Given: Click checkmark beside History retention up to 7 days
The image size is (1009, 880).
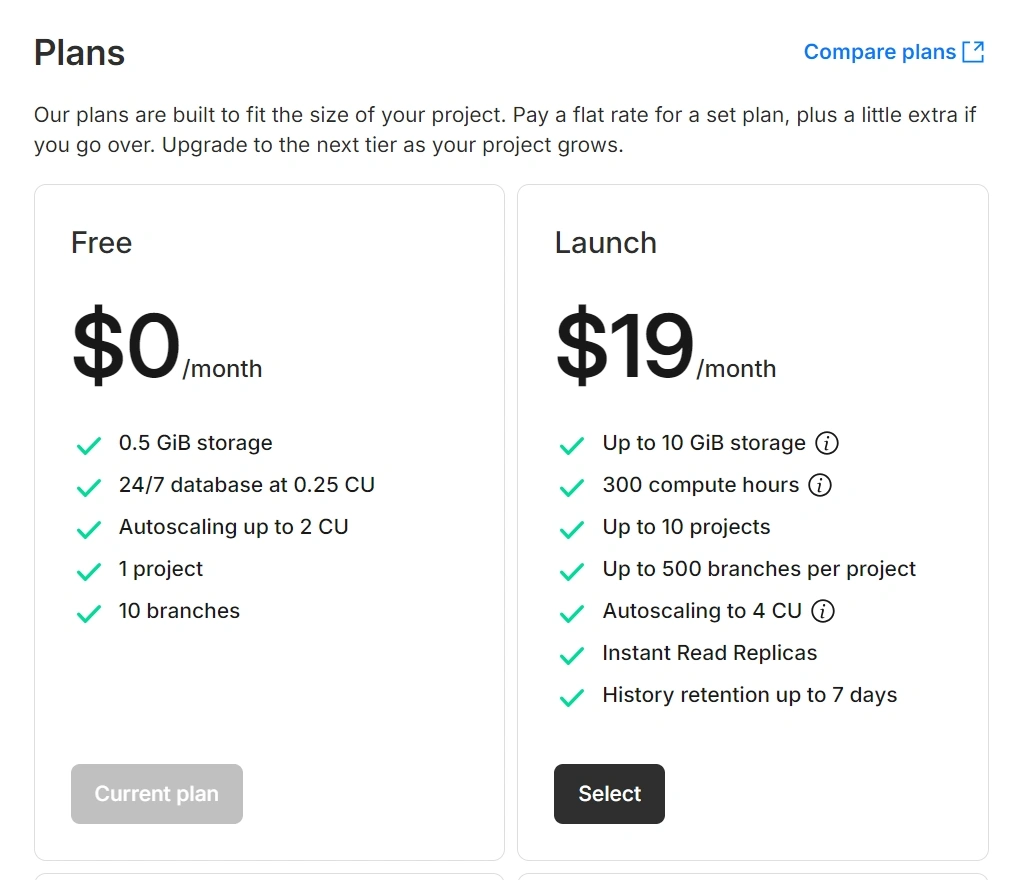Looking at the screenshot, I should 572,697.
